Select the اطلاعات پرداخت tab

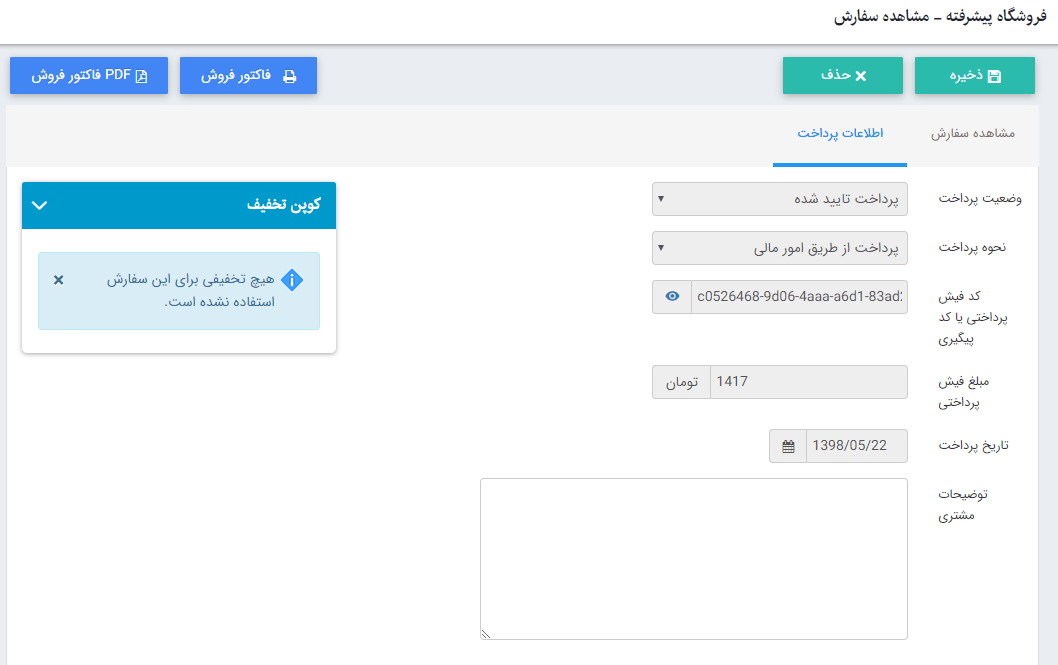840,133
